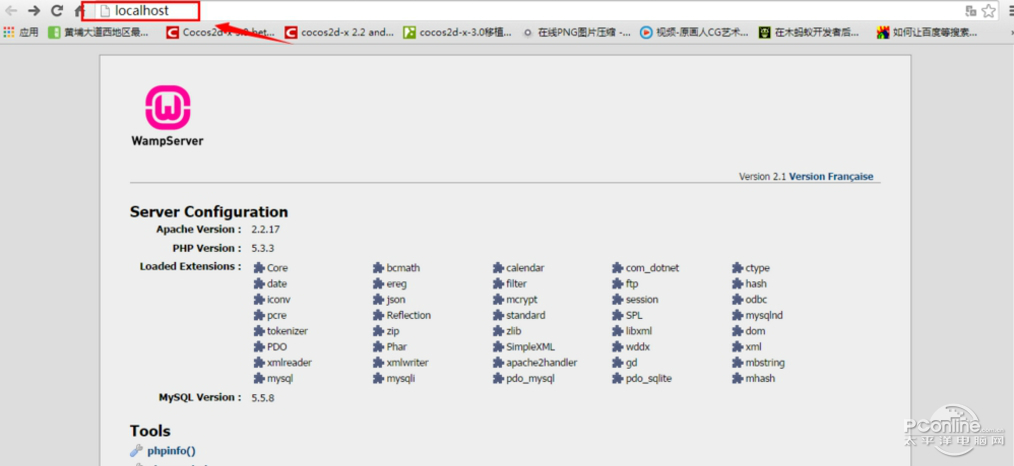The image size is (1014, 466).
Task: Click the browser forward arrow
Action: (x=34, y=10)
